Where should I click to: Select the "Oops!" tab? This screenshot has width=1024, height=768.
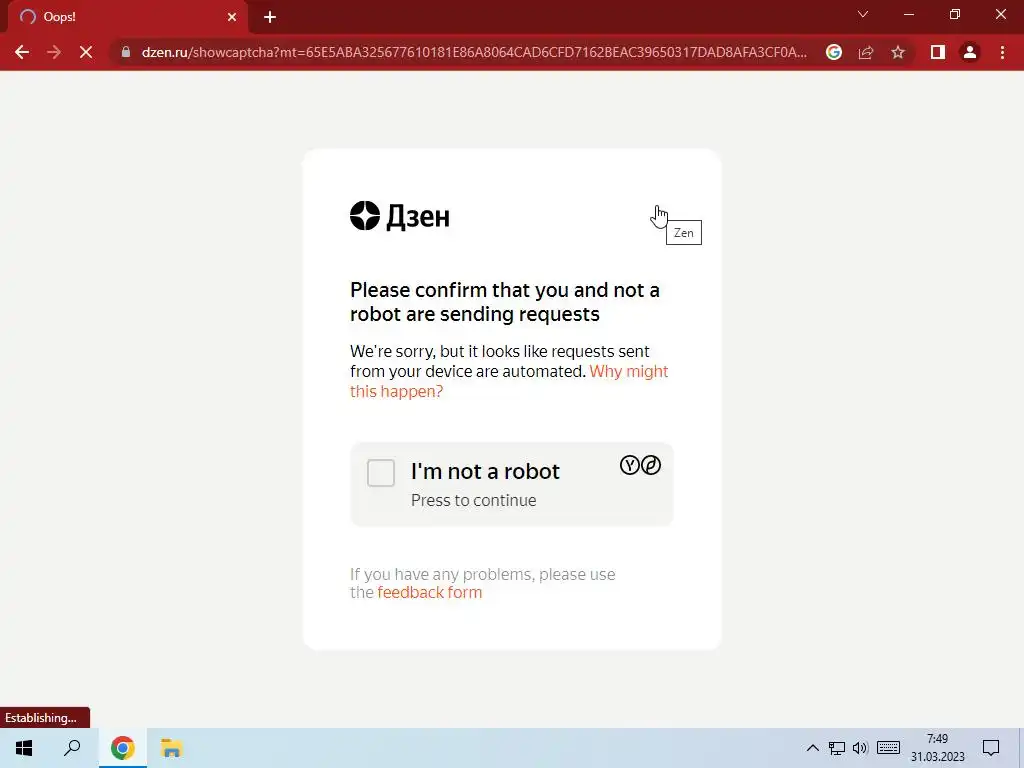coord(127,17)
